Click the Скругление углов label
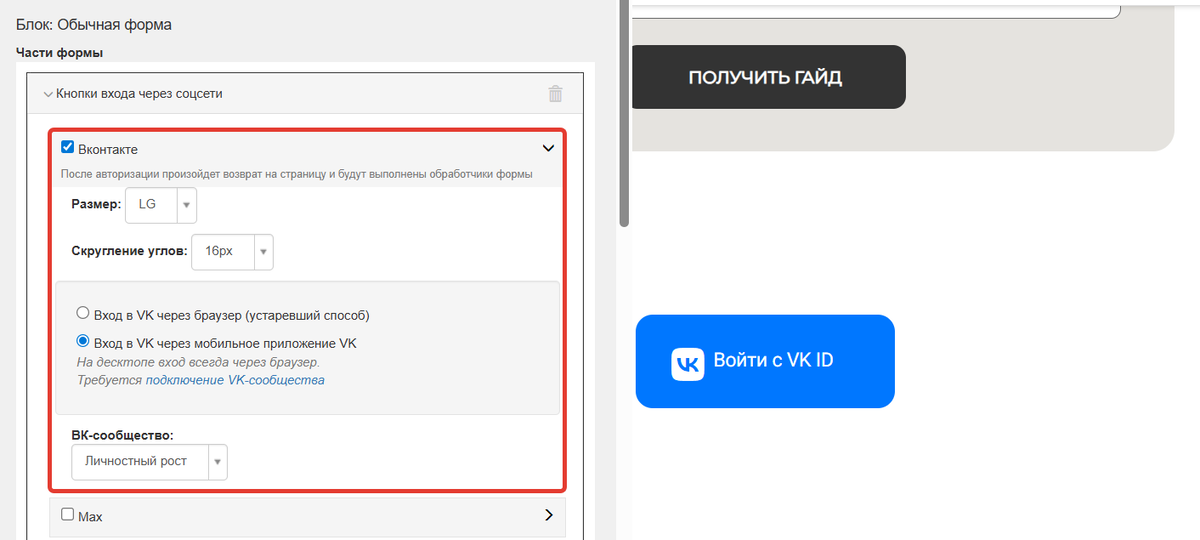This screenshot has width=1200, height=540. (130, 251)
